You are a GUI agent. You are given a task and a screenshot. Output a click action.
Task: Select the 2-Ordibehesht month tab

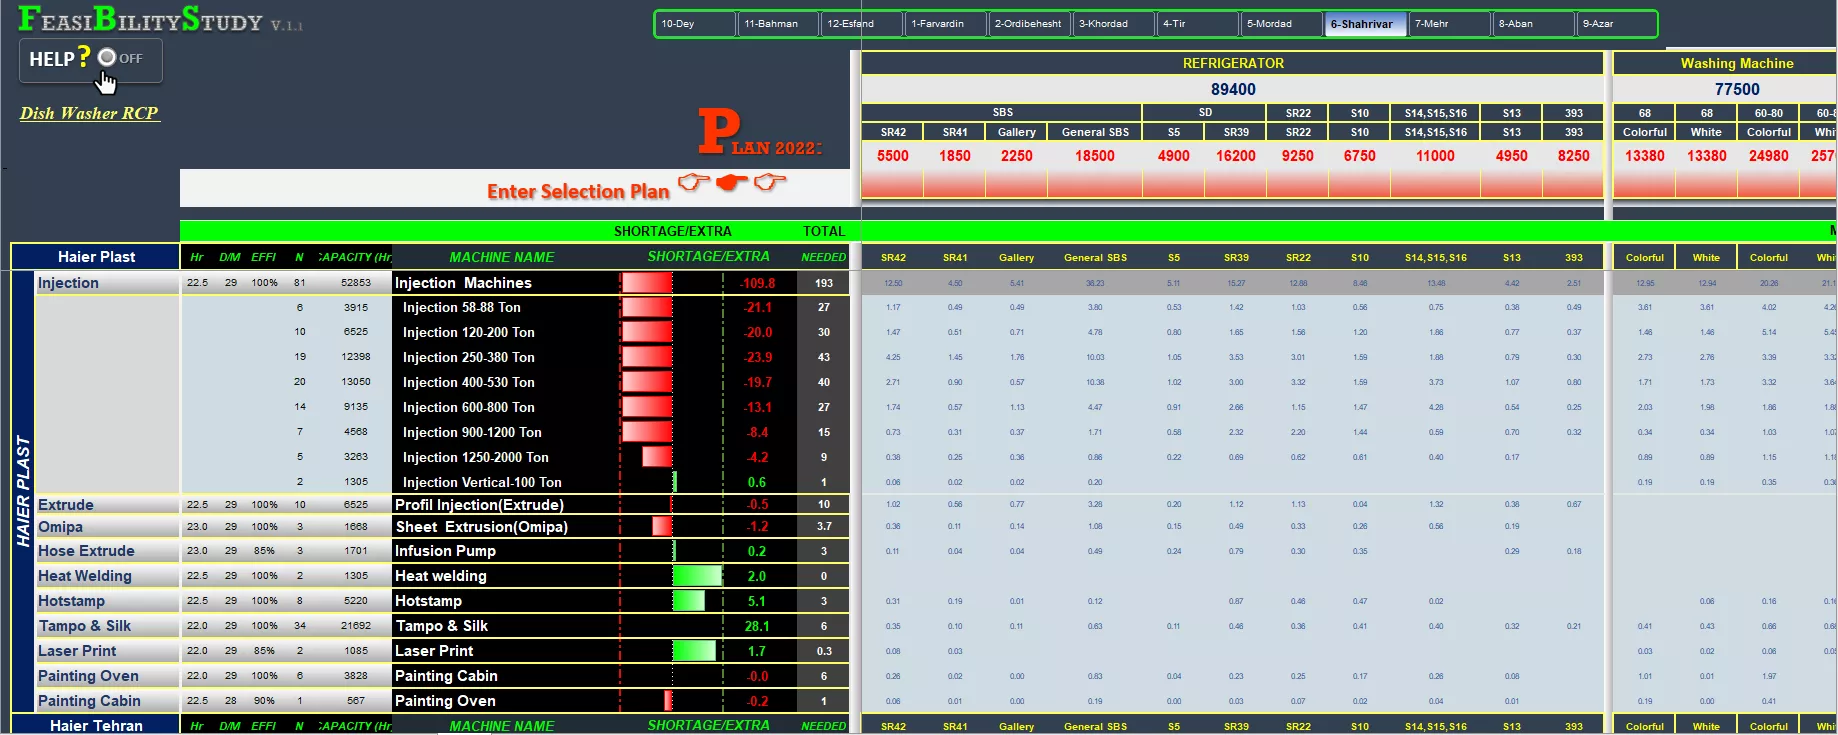pyautogui.click(x=1031, y=24)
